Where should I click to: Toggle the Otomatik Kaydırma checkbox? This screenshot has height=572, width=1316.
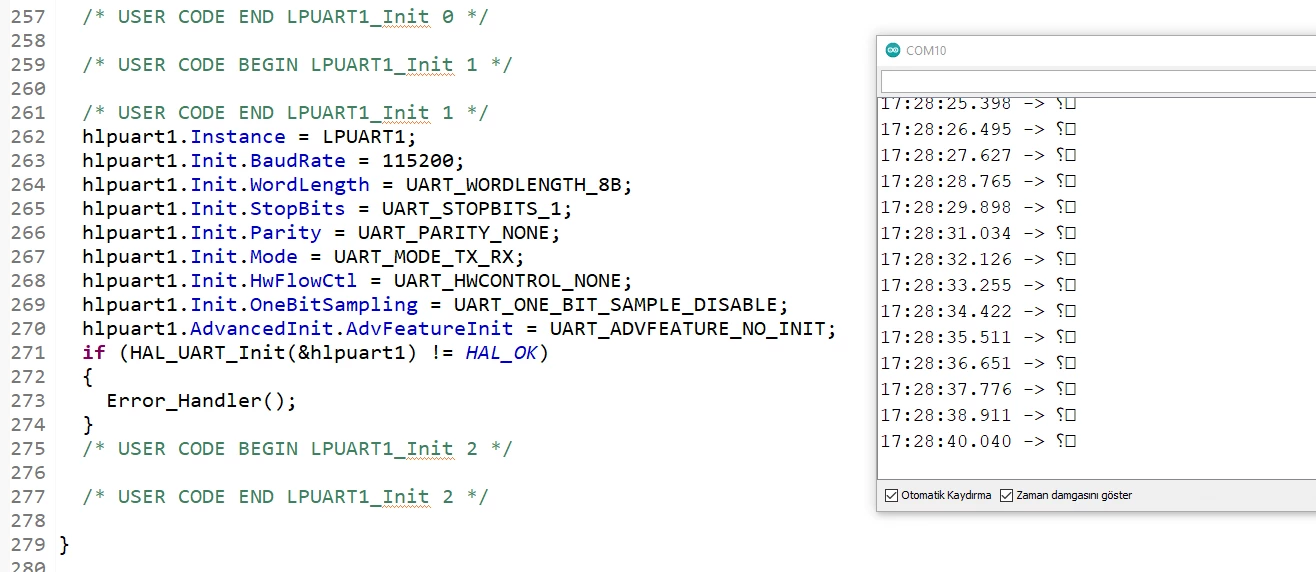pos(892,495)
